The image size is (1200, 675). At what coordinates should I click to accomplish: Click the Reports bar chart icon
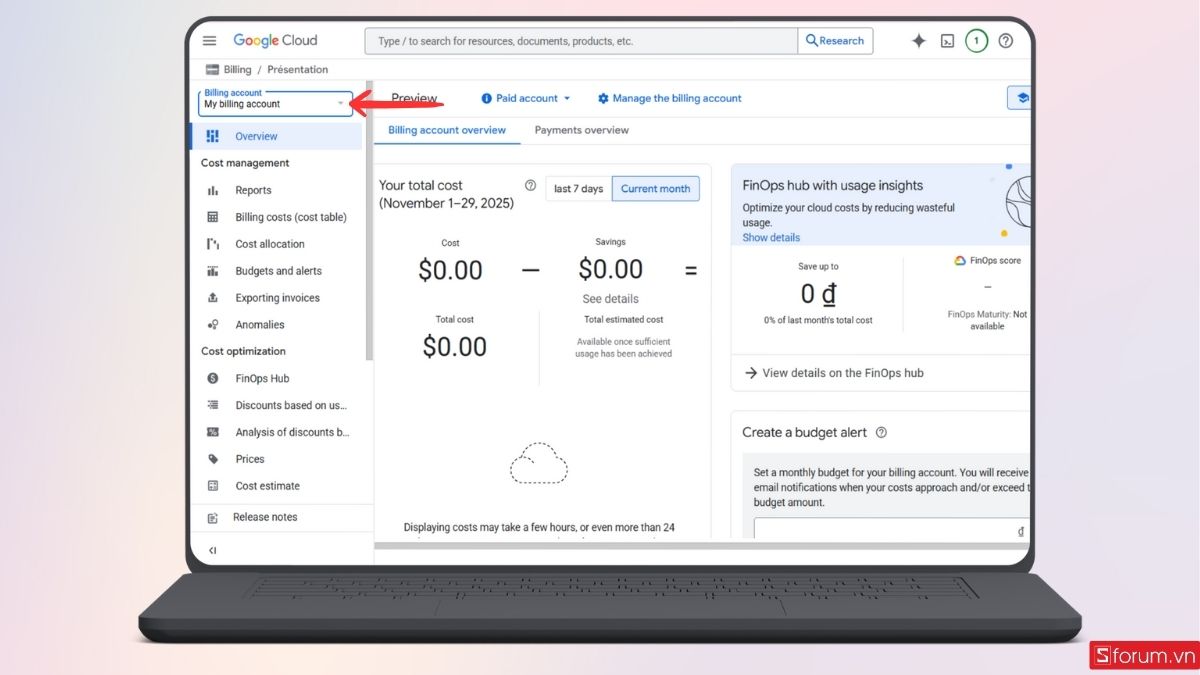click(x=212, y=190)
